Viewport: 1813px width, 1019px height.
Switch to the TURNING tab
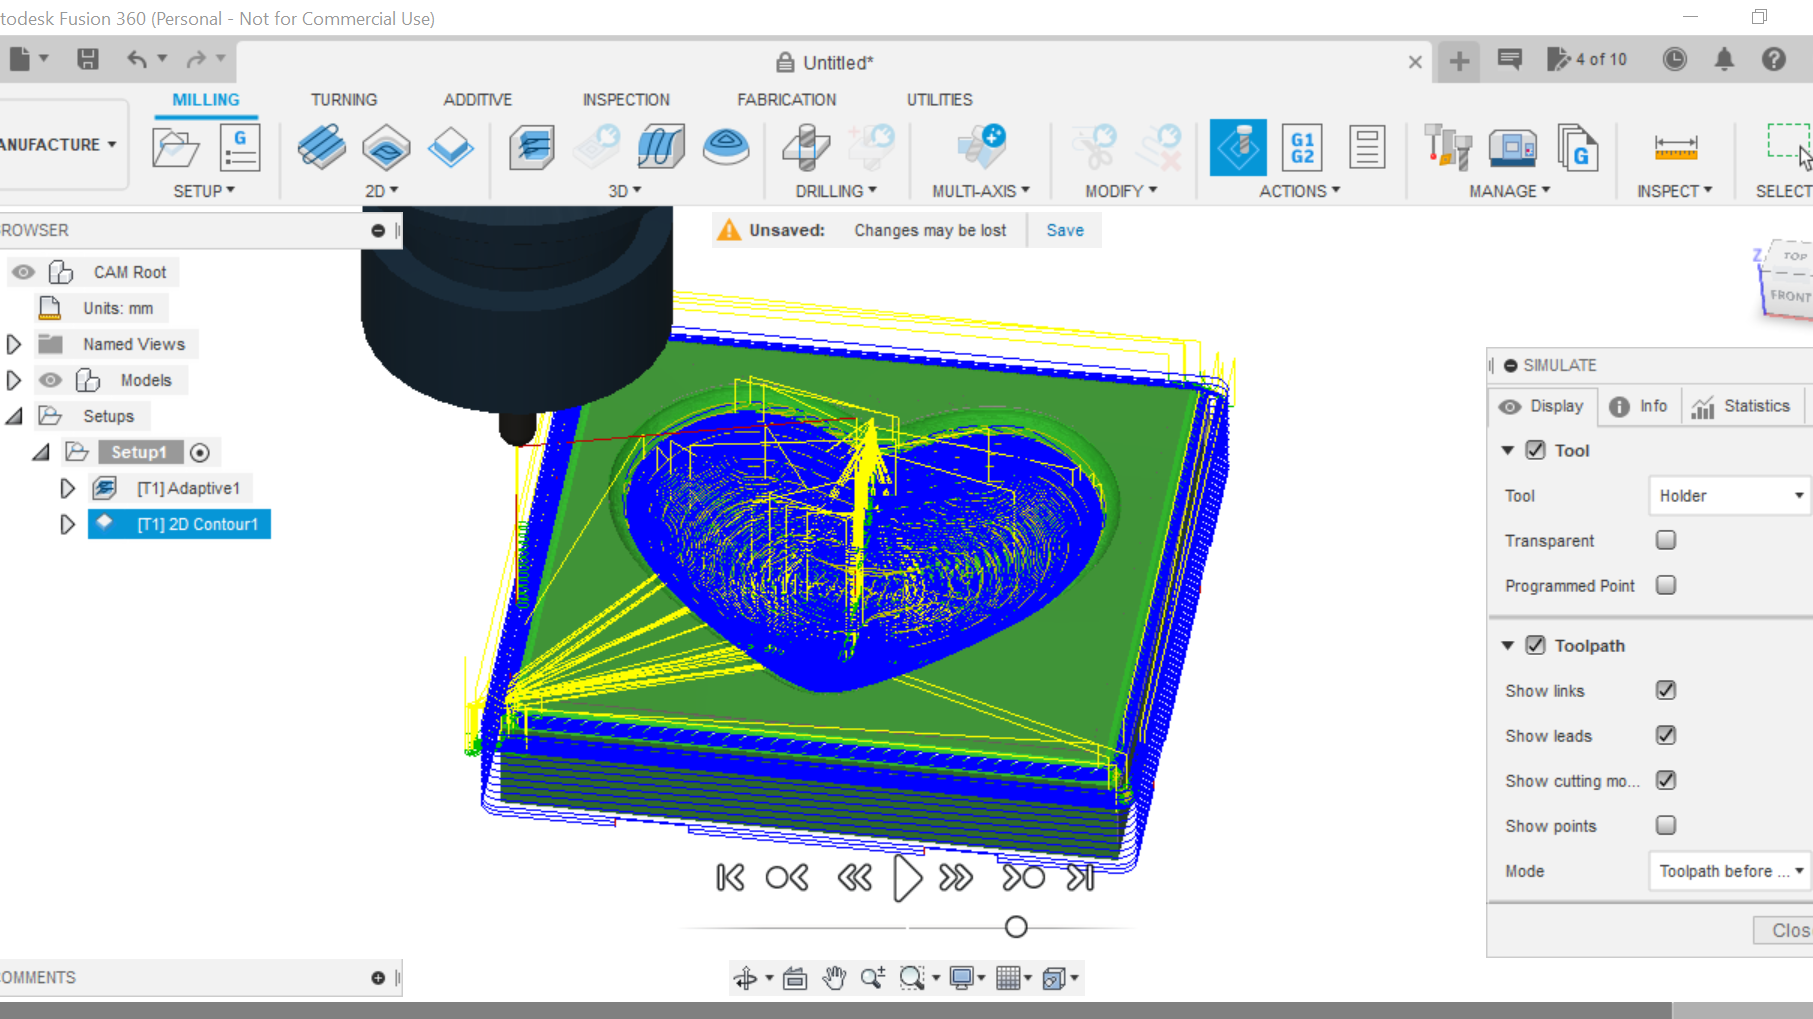click(x=344, y=100)
